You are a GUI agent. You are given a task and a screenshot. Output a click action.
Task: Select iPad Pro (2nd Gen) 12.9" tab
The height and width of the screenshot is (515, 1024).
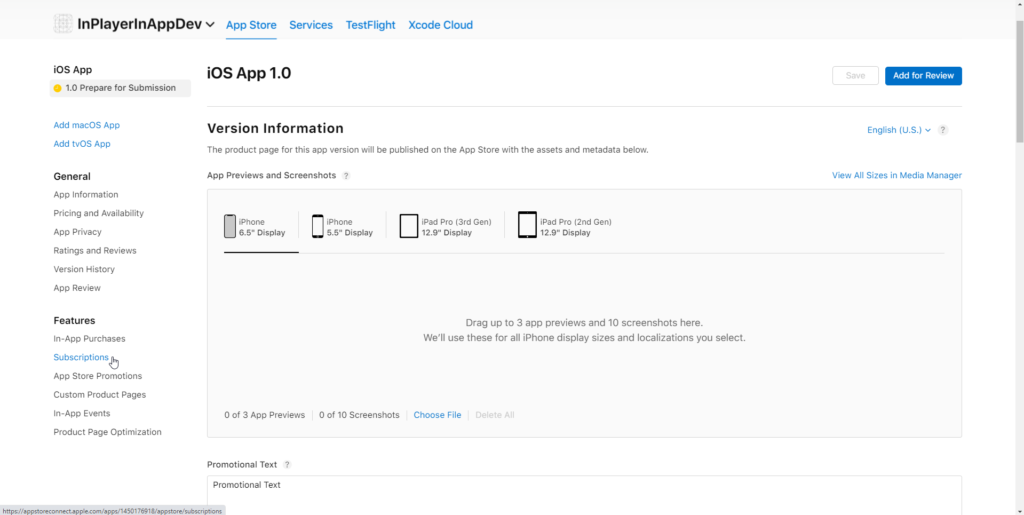pyautogui.click(x=565, y=227)
